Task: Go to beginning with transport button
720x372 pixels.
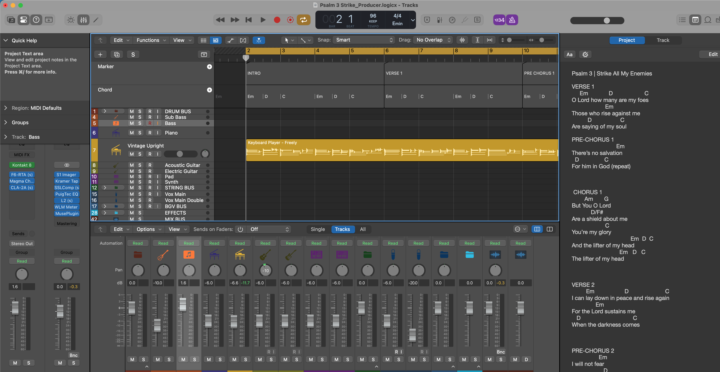Action: (x=248, y=20)
